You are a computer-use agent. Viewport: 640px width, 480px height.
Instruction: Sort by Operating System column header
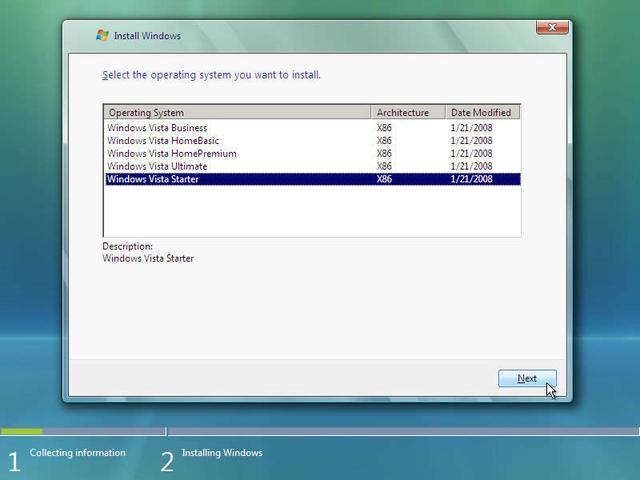click(238, 112)
